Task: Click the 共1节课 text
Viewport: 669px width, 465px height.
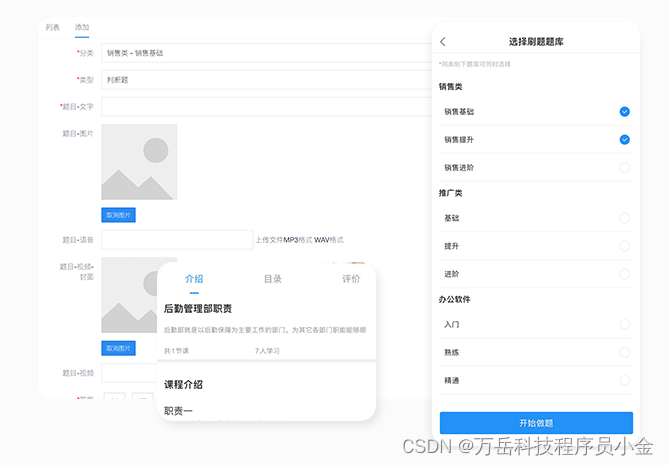Action: 176,351
